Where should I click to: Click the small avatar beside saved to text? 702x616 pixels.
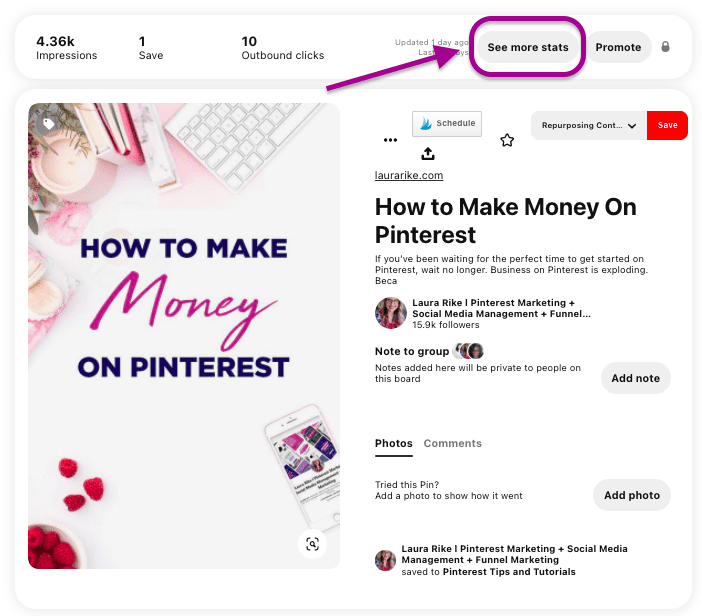385,560
